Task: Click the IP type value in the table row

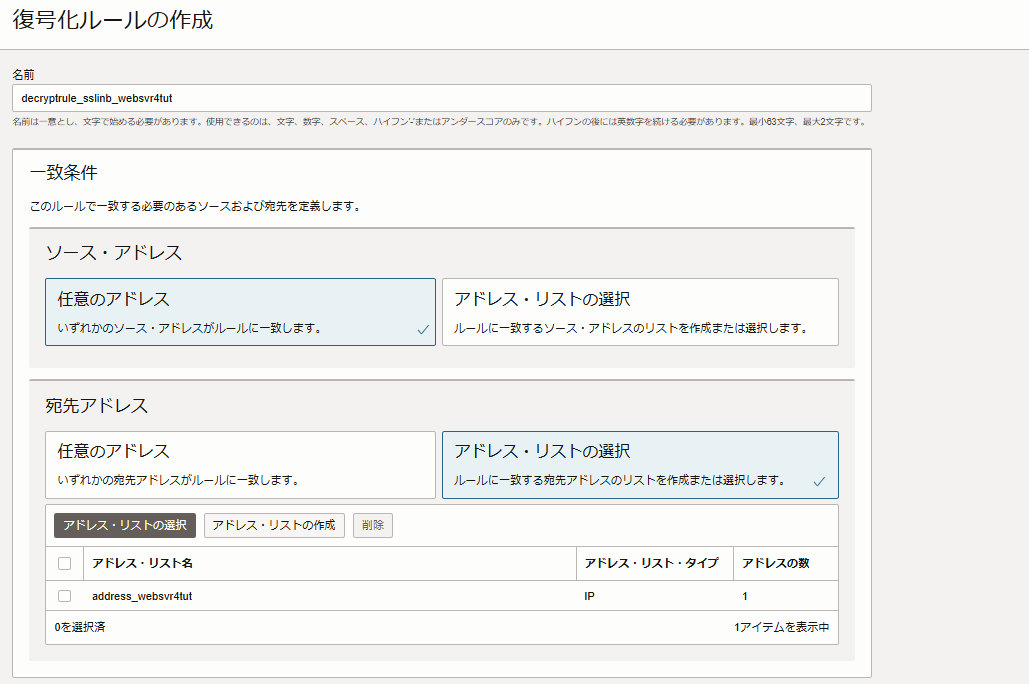Action: (x=589, y=595)
